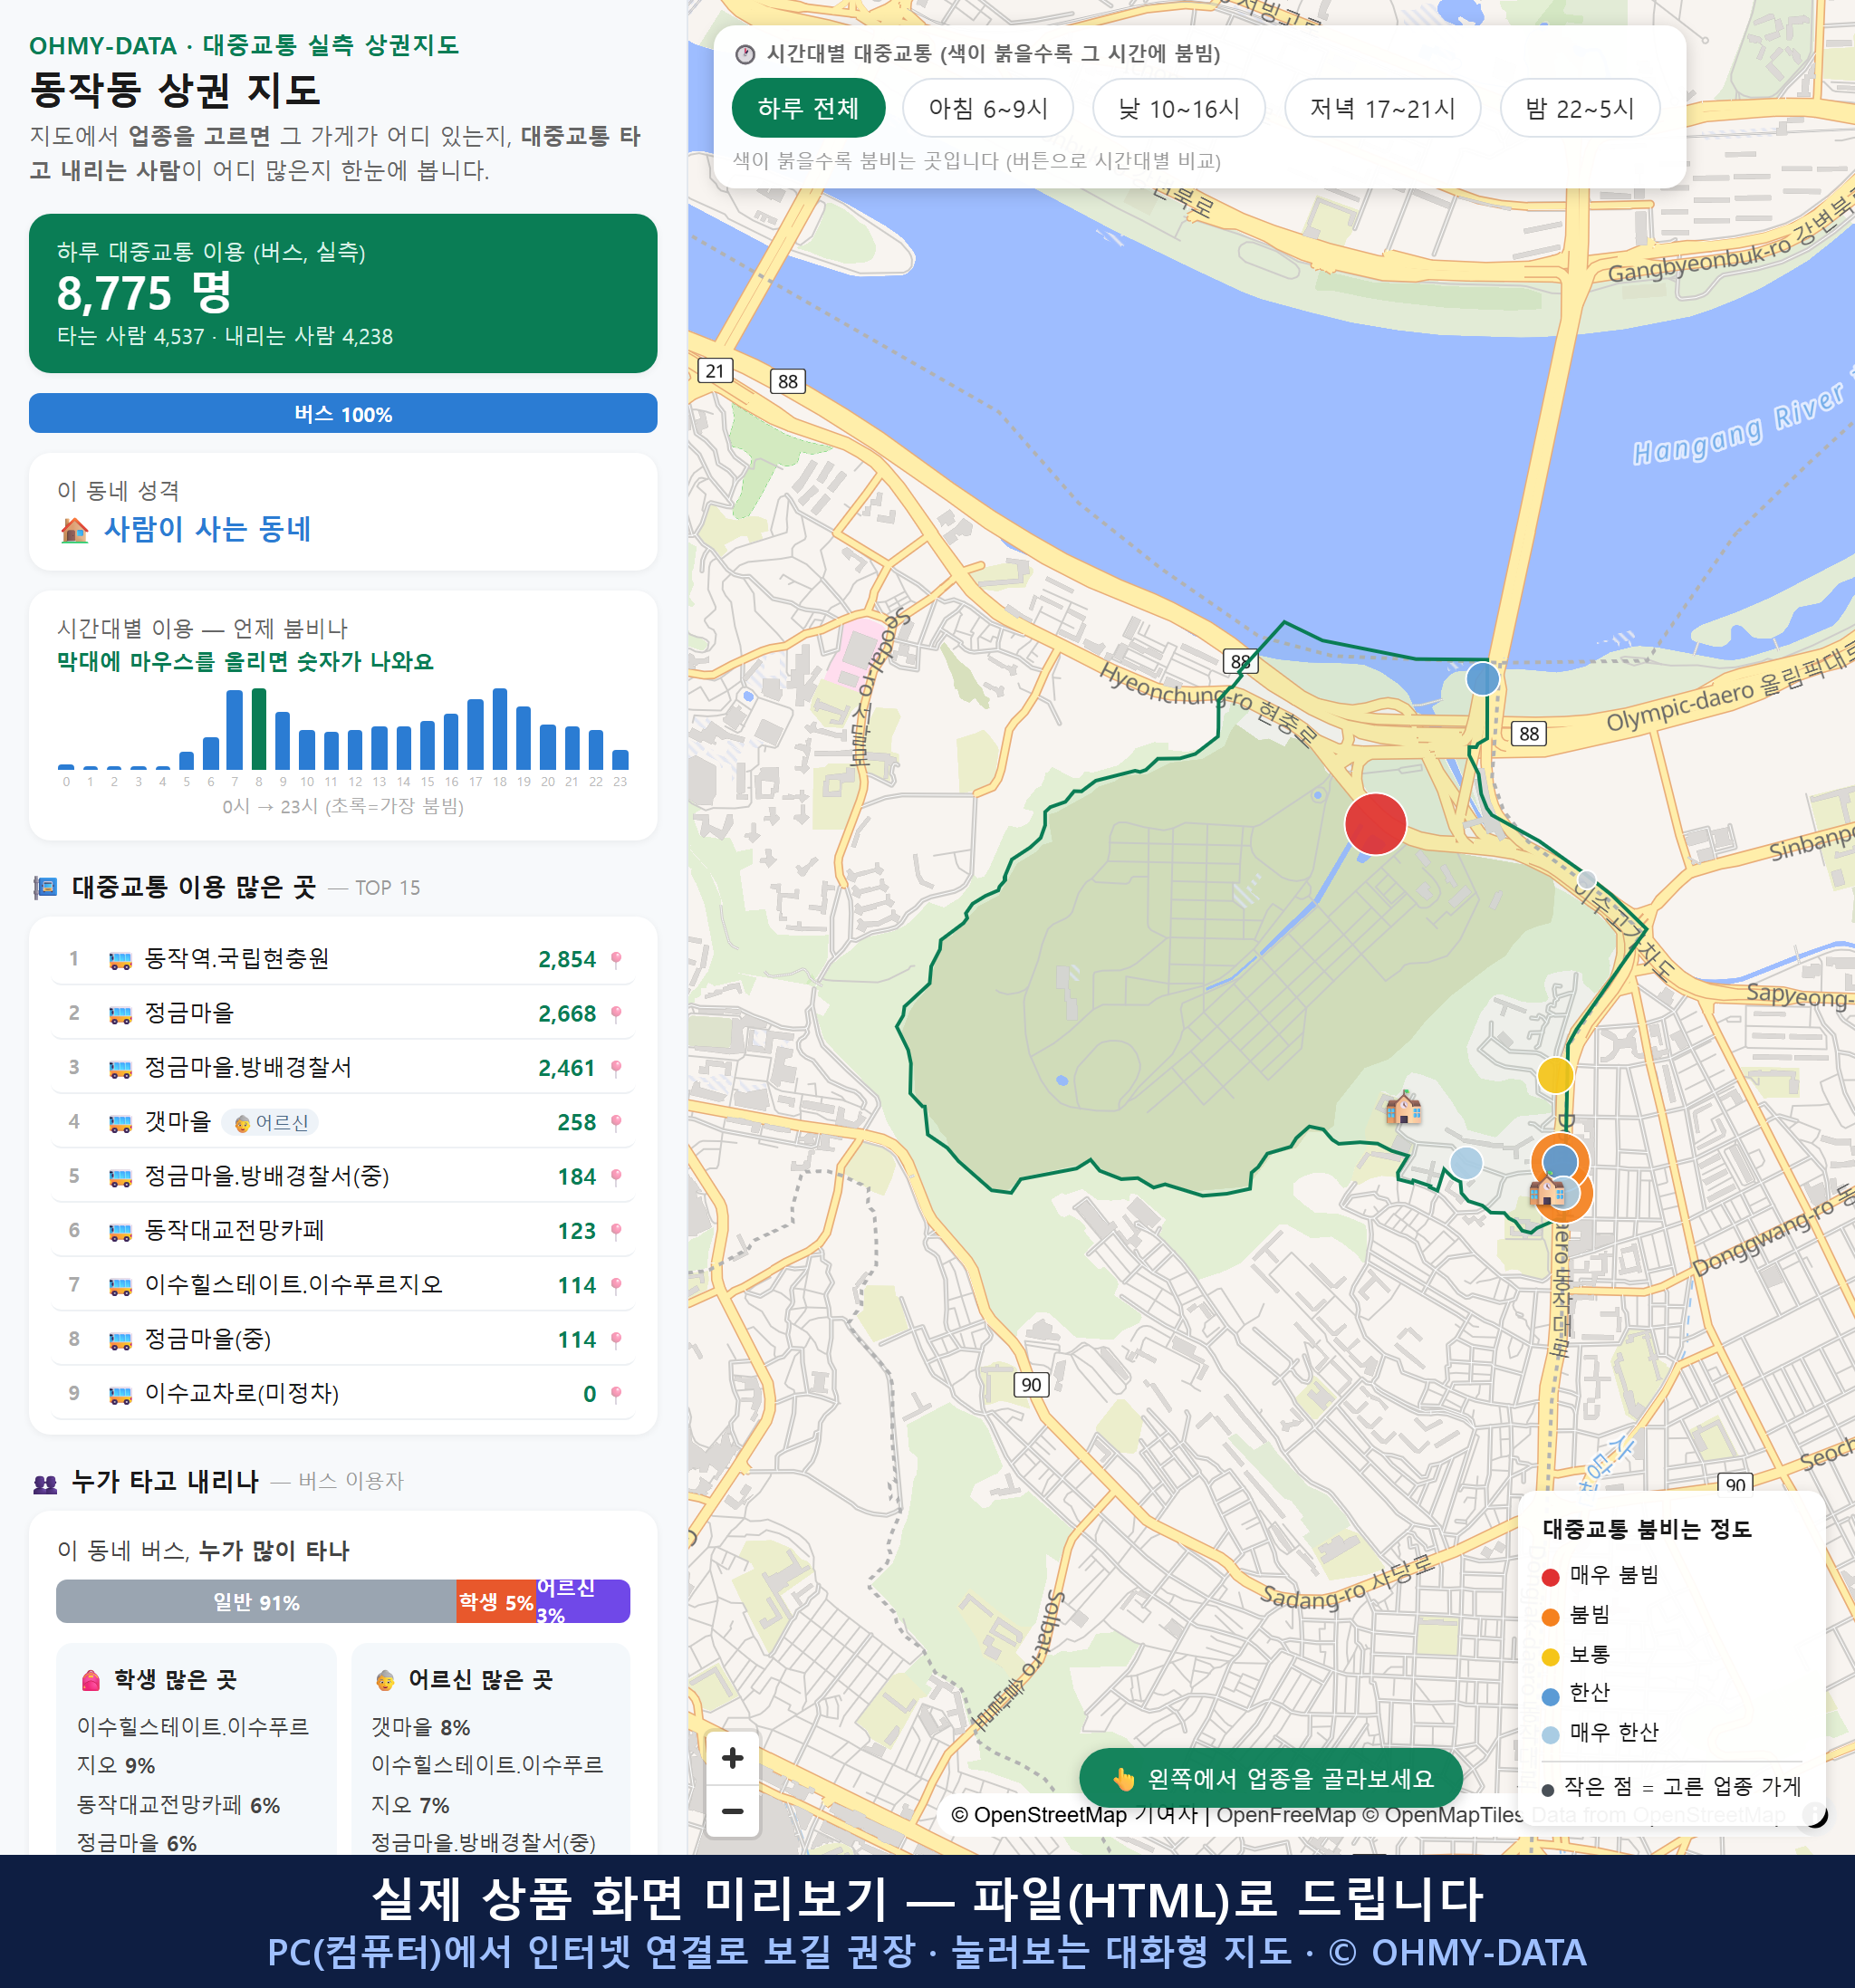Viewport: 1855px width, 1988px height.
Task: Click the 학생 5% orange bar segment
Action: (x=496, y=1601)
